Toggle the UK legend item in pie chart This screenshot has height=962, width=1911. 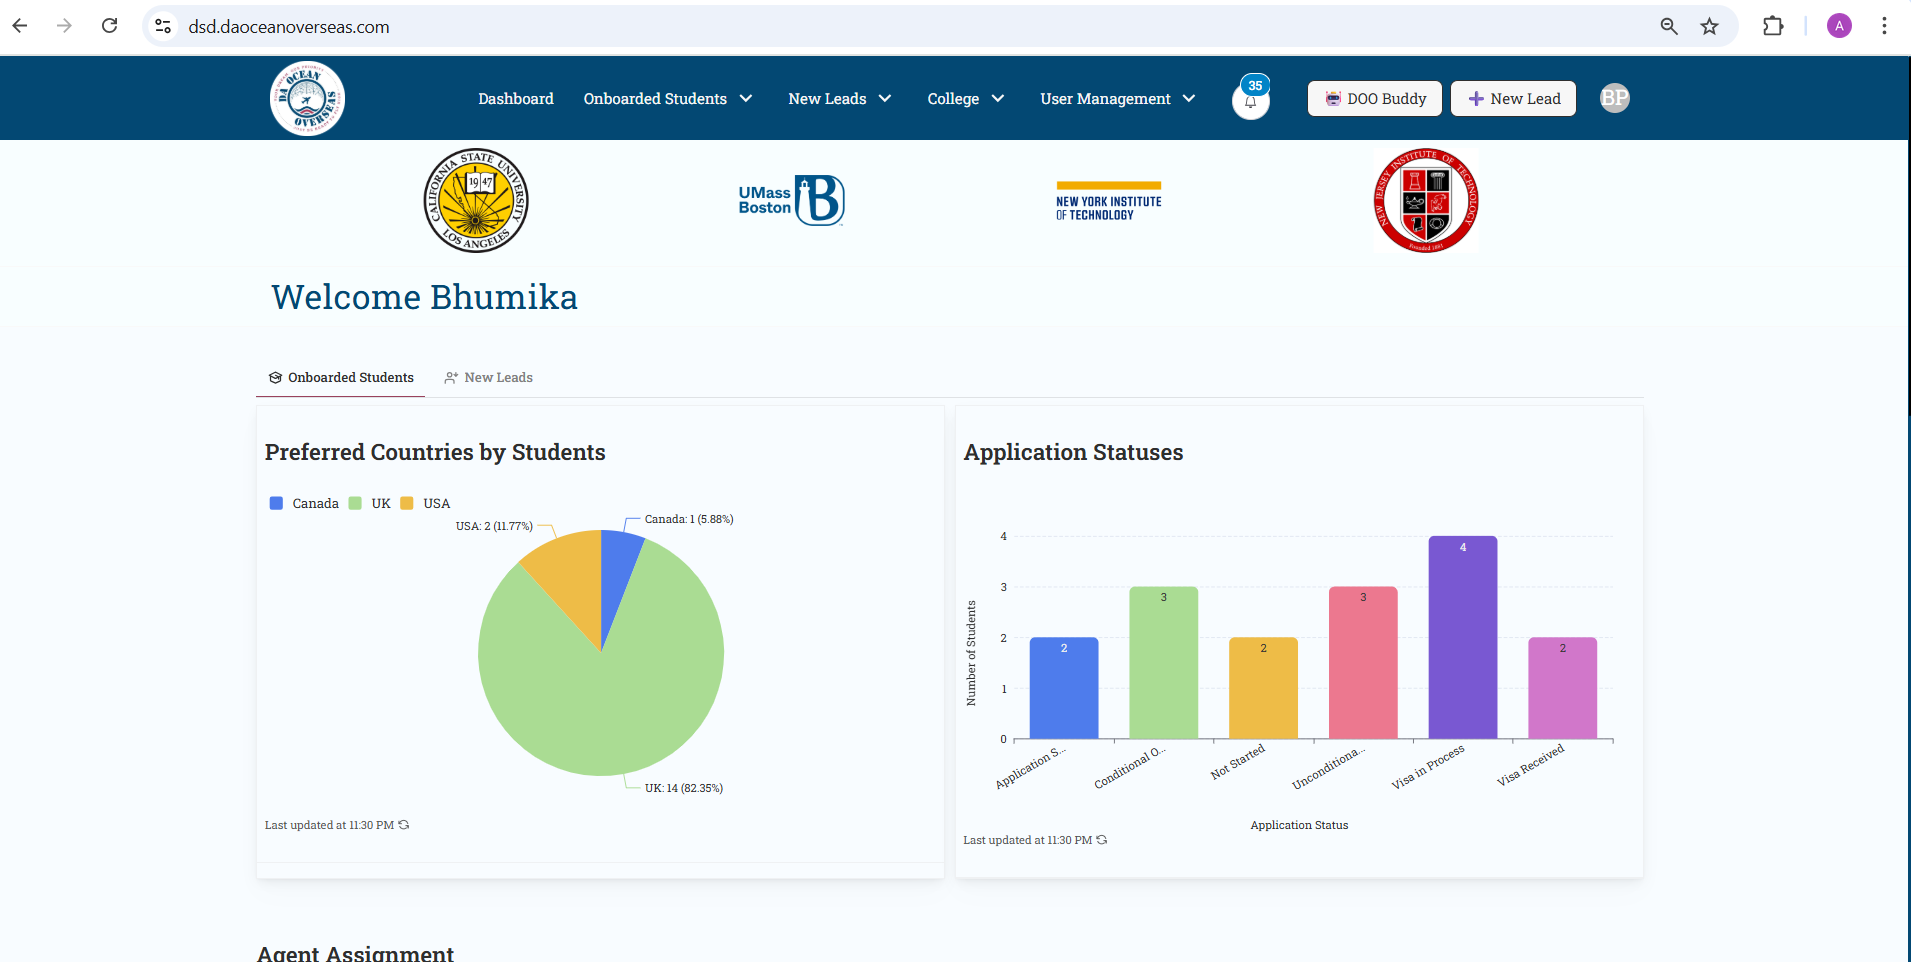(369, 503)
